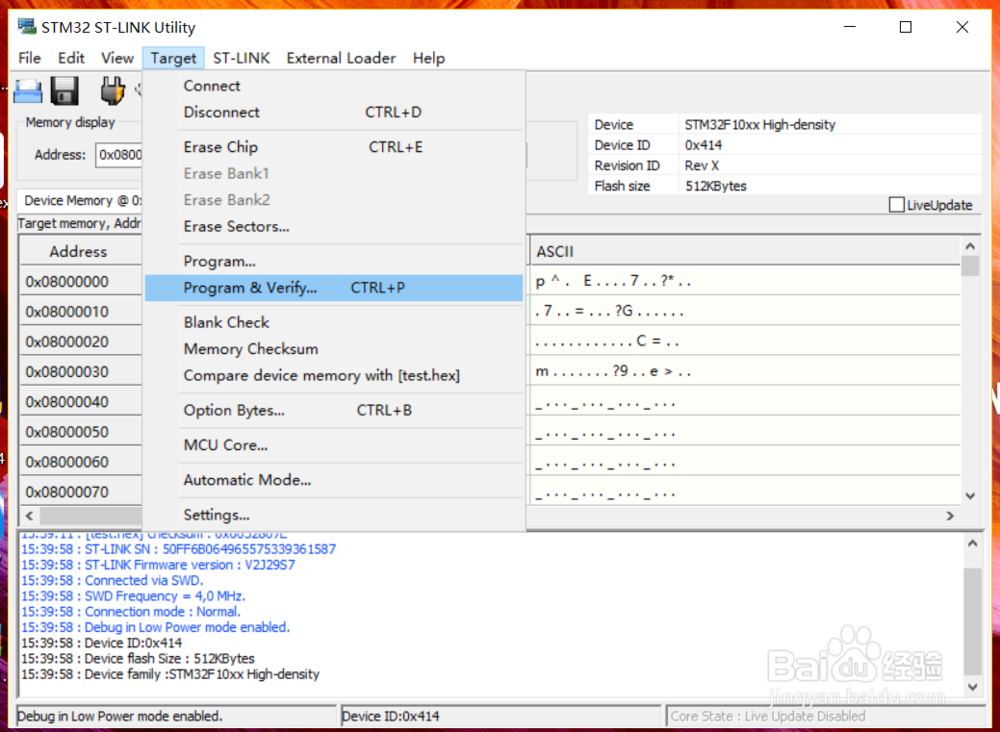
Task: Open the View menu
Action: pyautogui.click(x=117, y=58)
